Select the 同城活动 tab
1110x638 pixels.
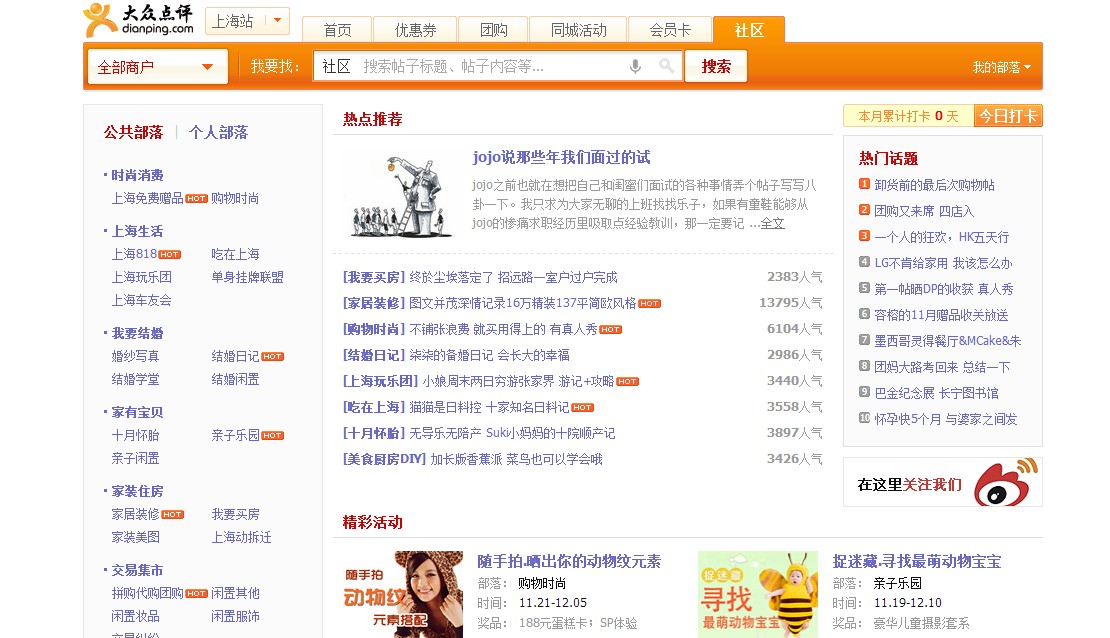click(x=577, y=30)
